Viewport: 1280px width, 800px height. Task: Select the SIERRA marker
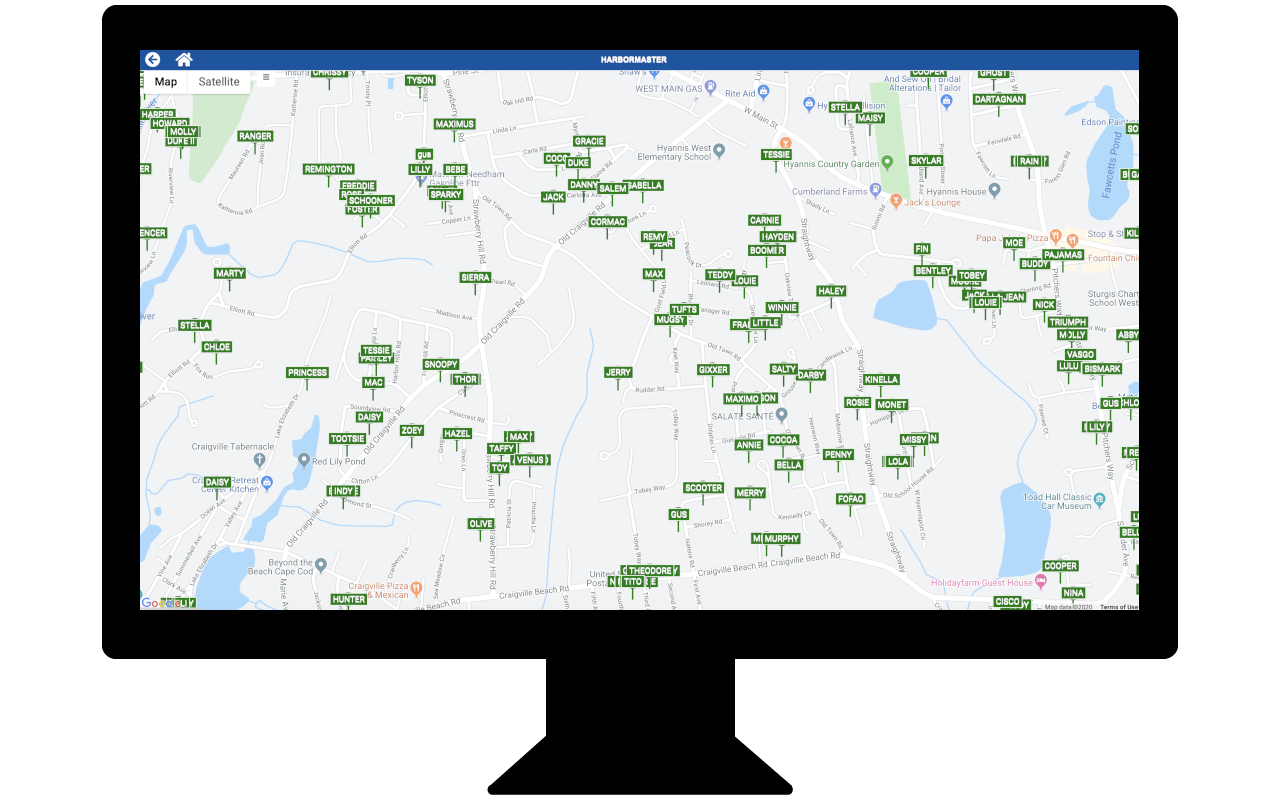tap(475, 278)
